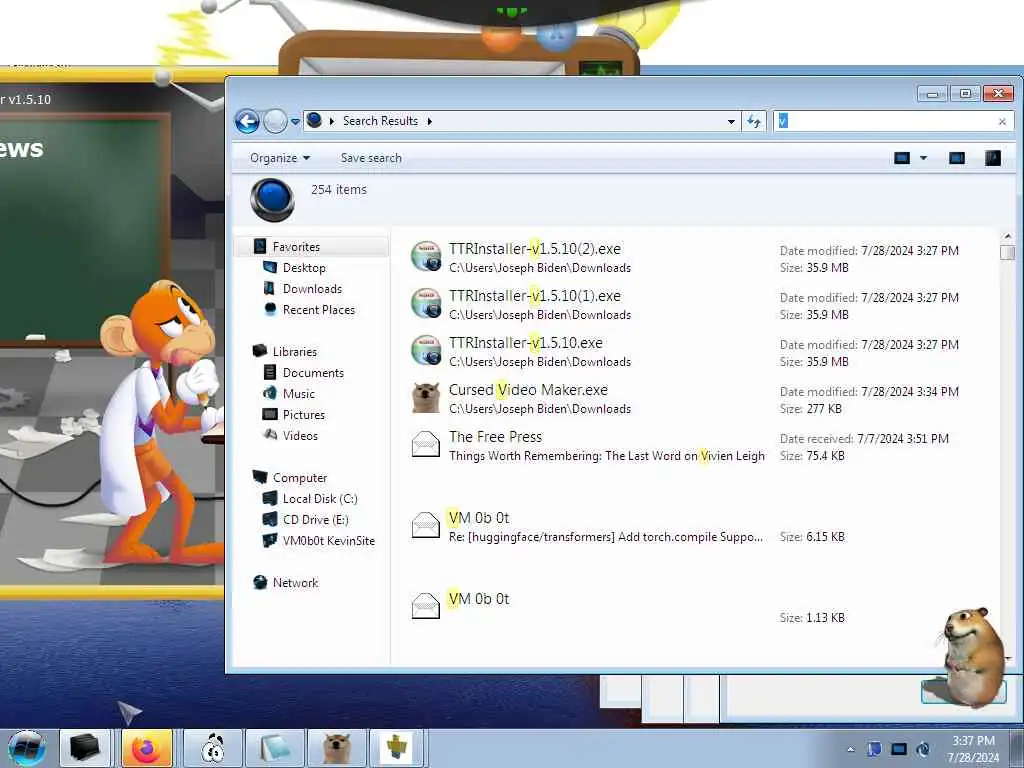Click the Cursed Video Maker.exe dog icon

426,397
